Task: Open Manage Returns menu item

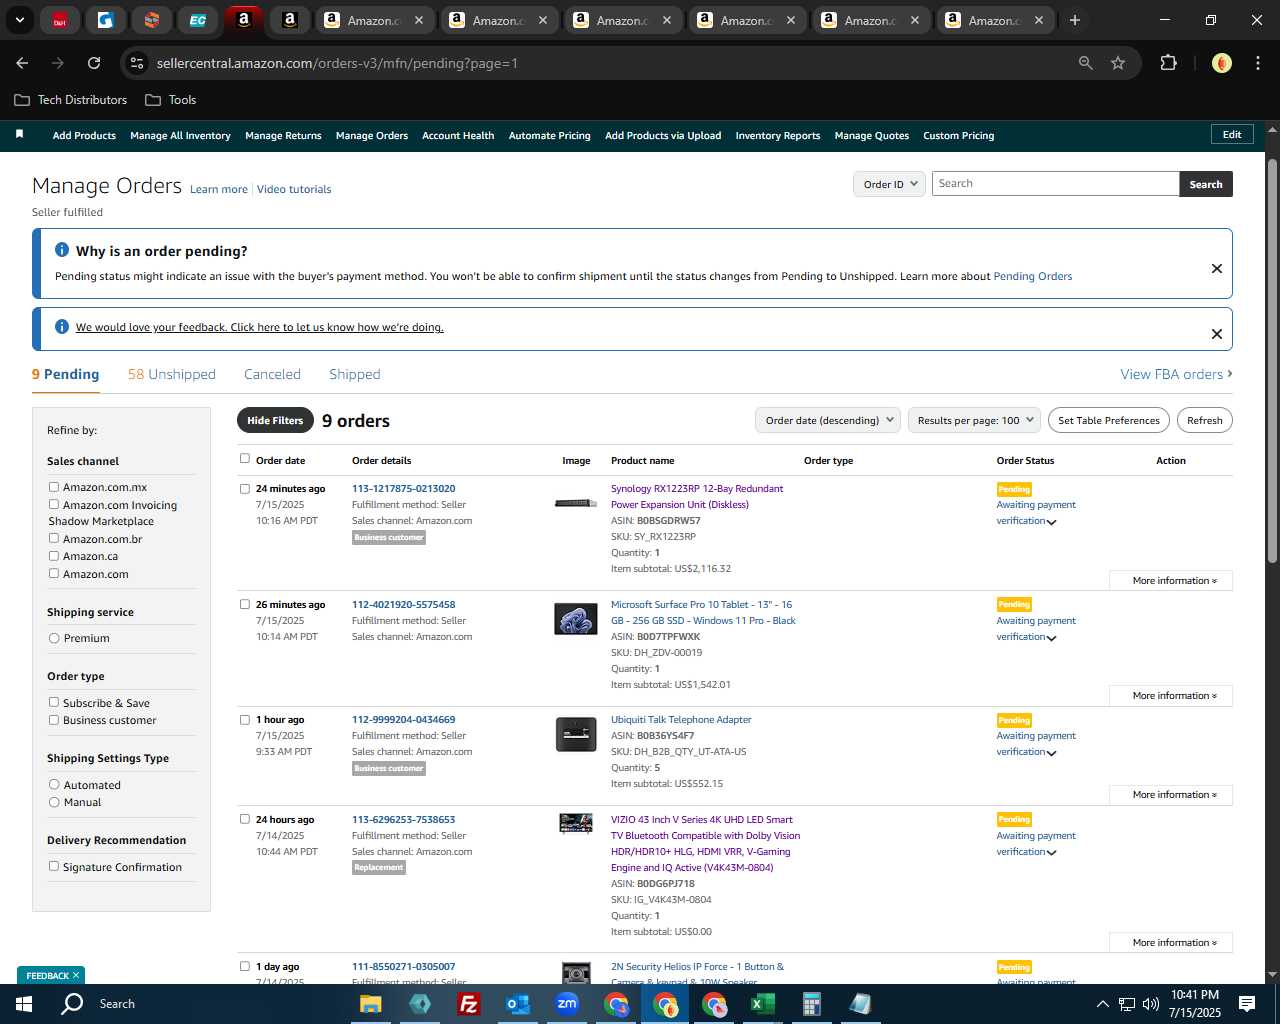Action: (x=283, y=135)
